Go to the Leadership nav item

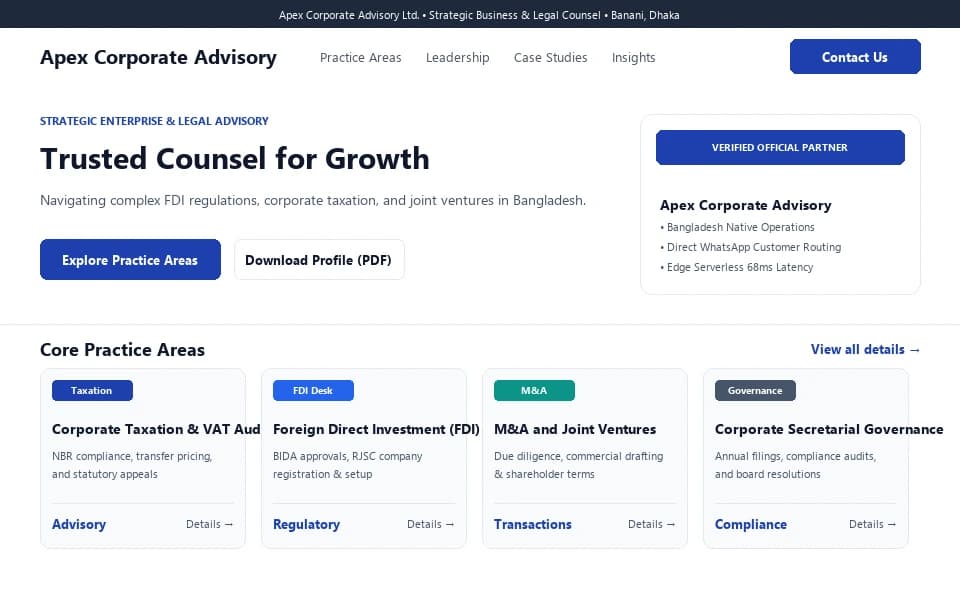tap(457, 58)
